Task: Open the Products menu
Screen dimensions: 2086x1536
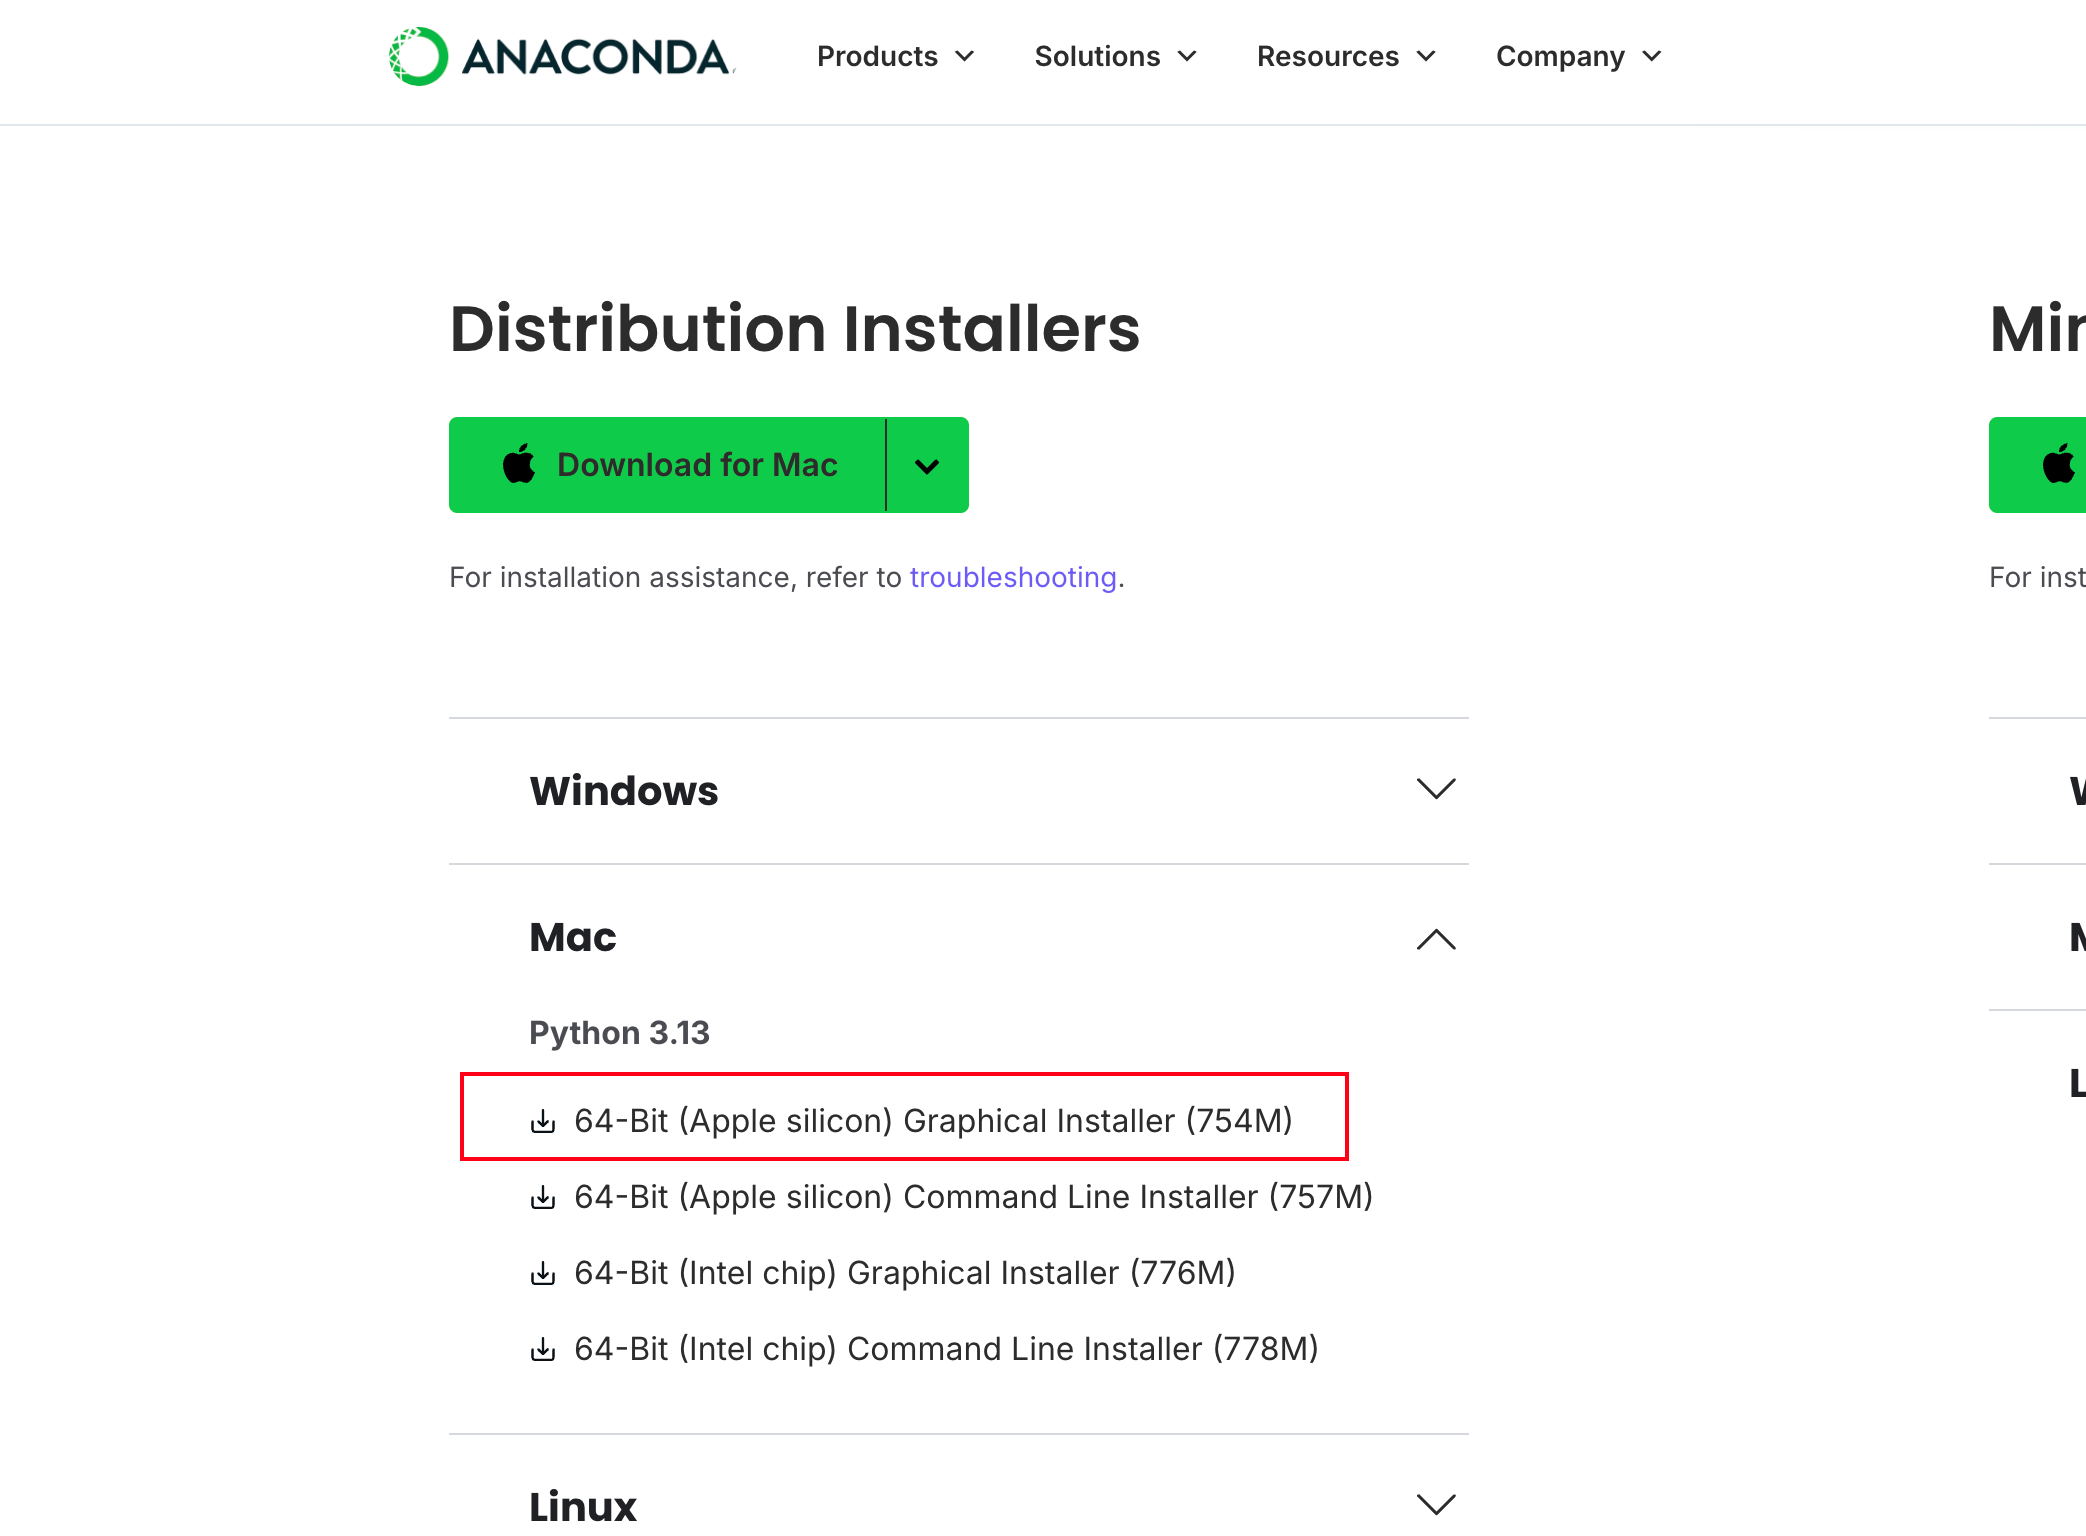Action: click(895, 57)
